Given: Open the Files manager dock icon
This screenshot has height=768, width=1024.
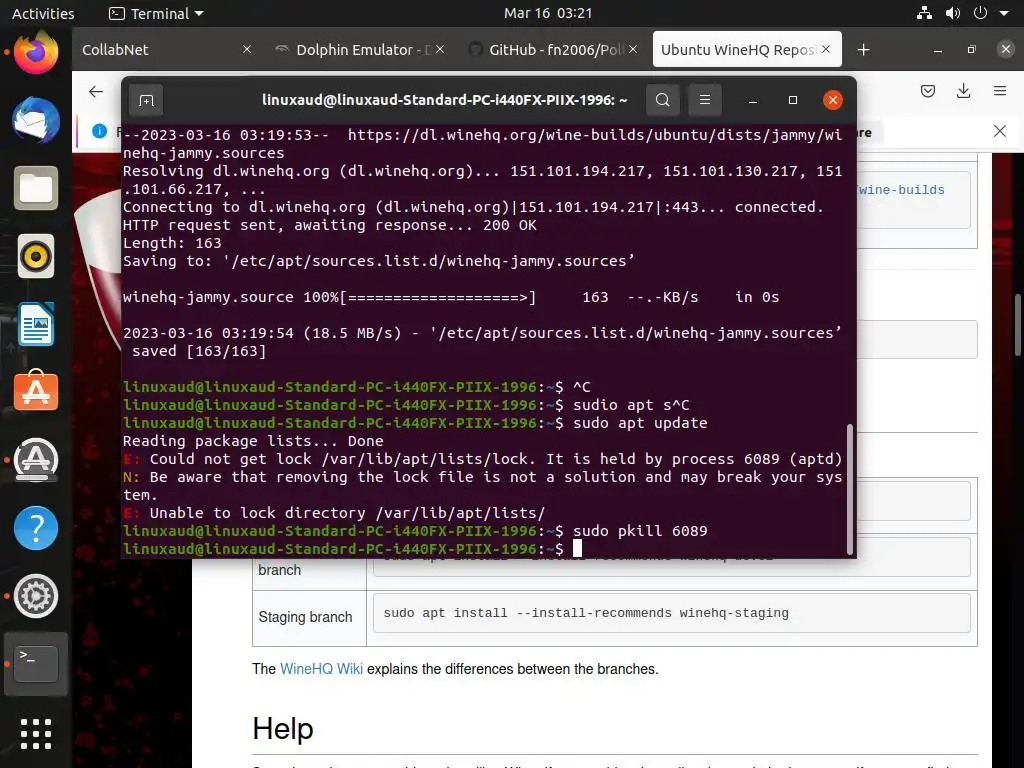Looking at the screenshot, I should [x=36, y=188].
